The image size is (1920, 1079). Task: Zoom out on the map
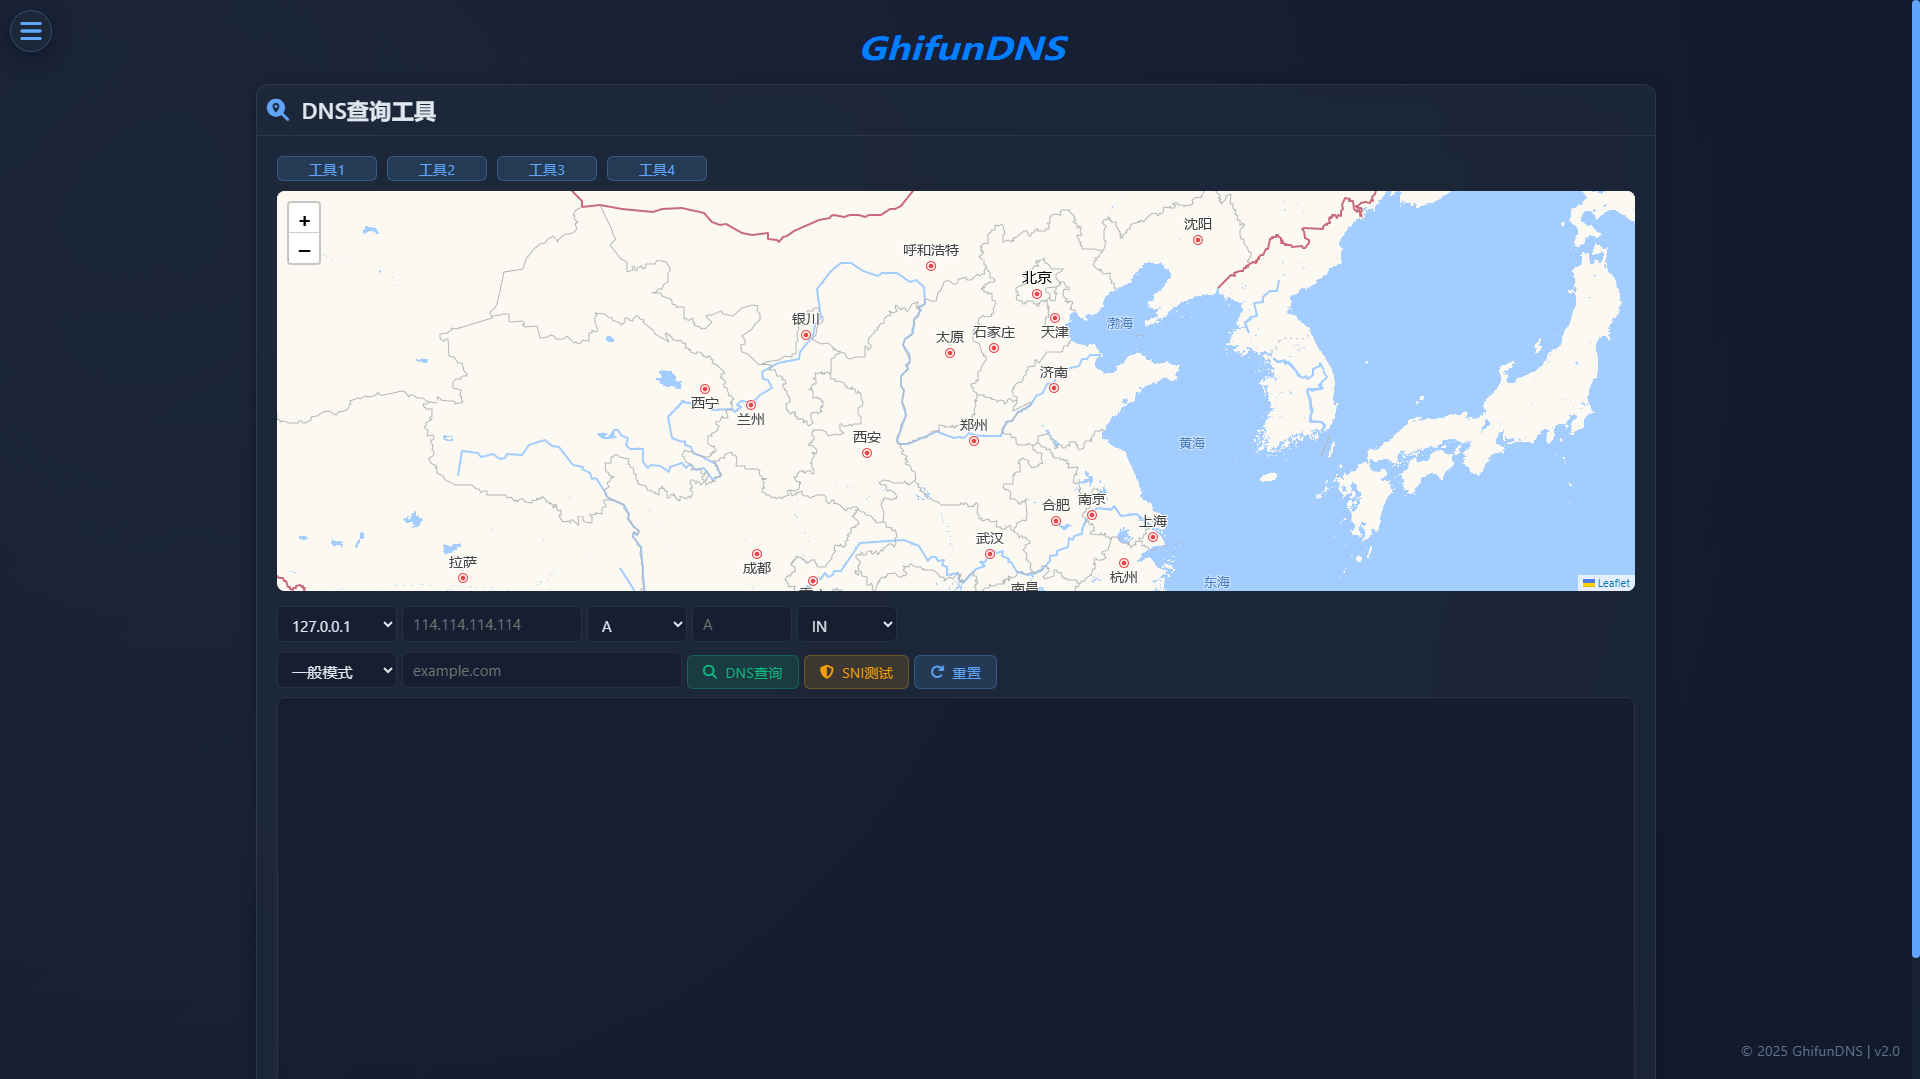click(x=304, y=250)
